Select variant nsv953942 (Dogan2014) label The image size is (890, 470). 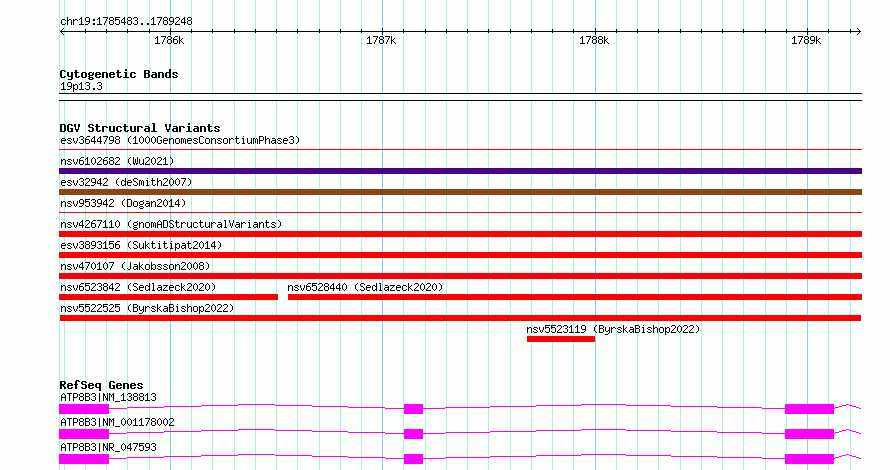point(123,203)
